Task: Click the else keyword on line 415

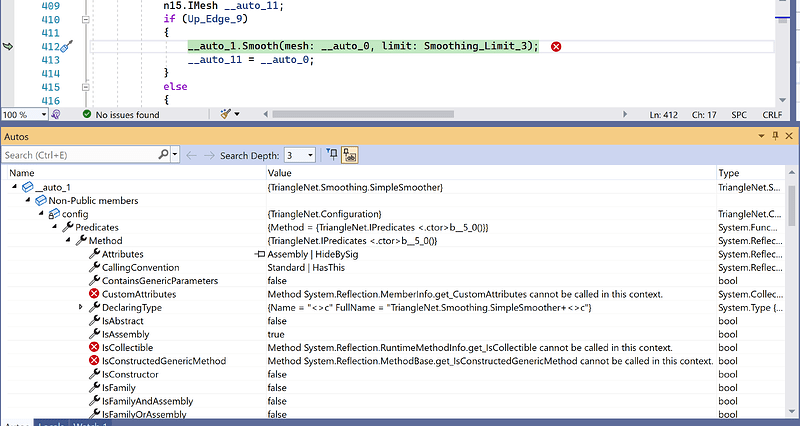Action: 176,87
